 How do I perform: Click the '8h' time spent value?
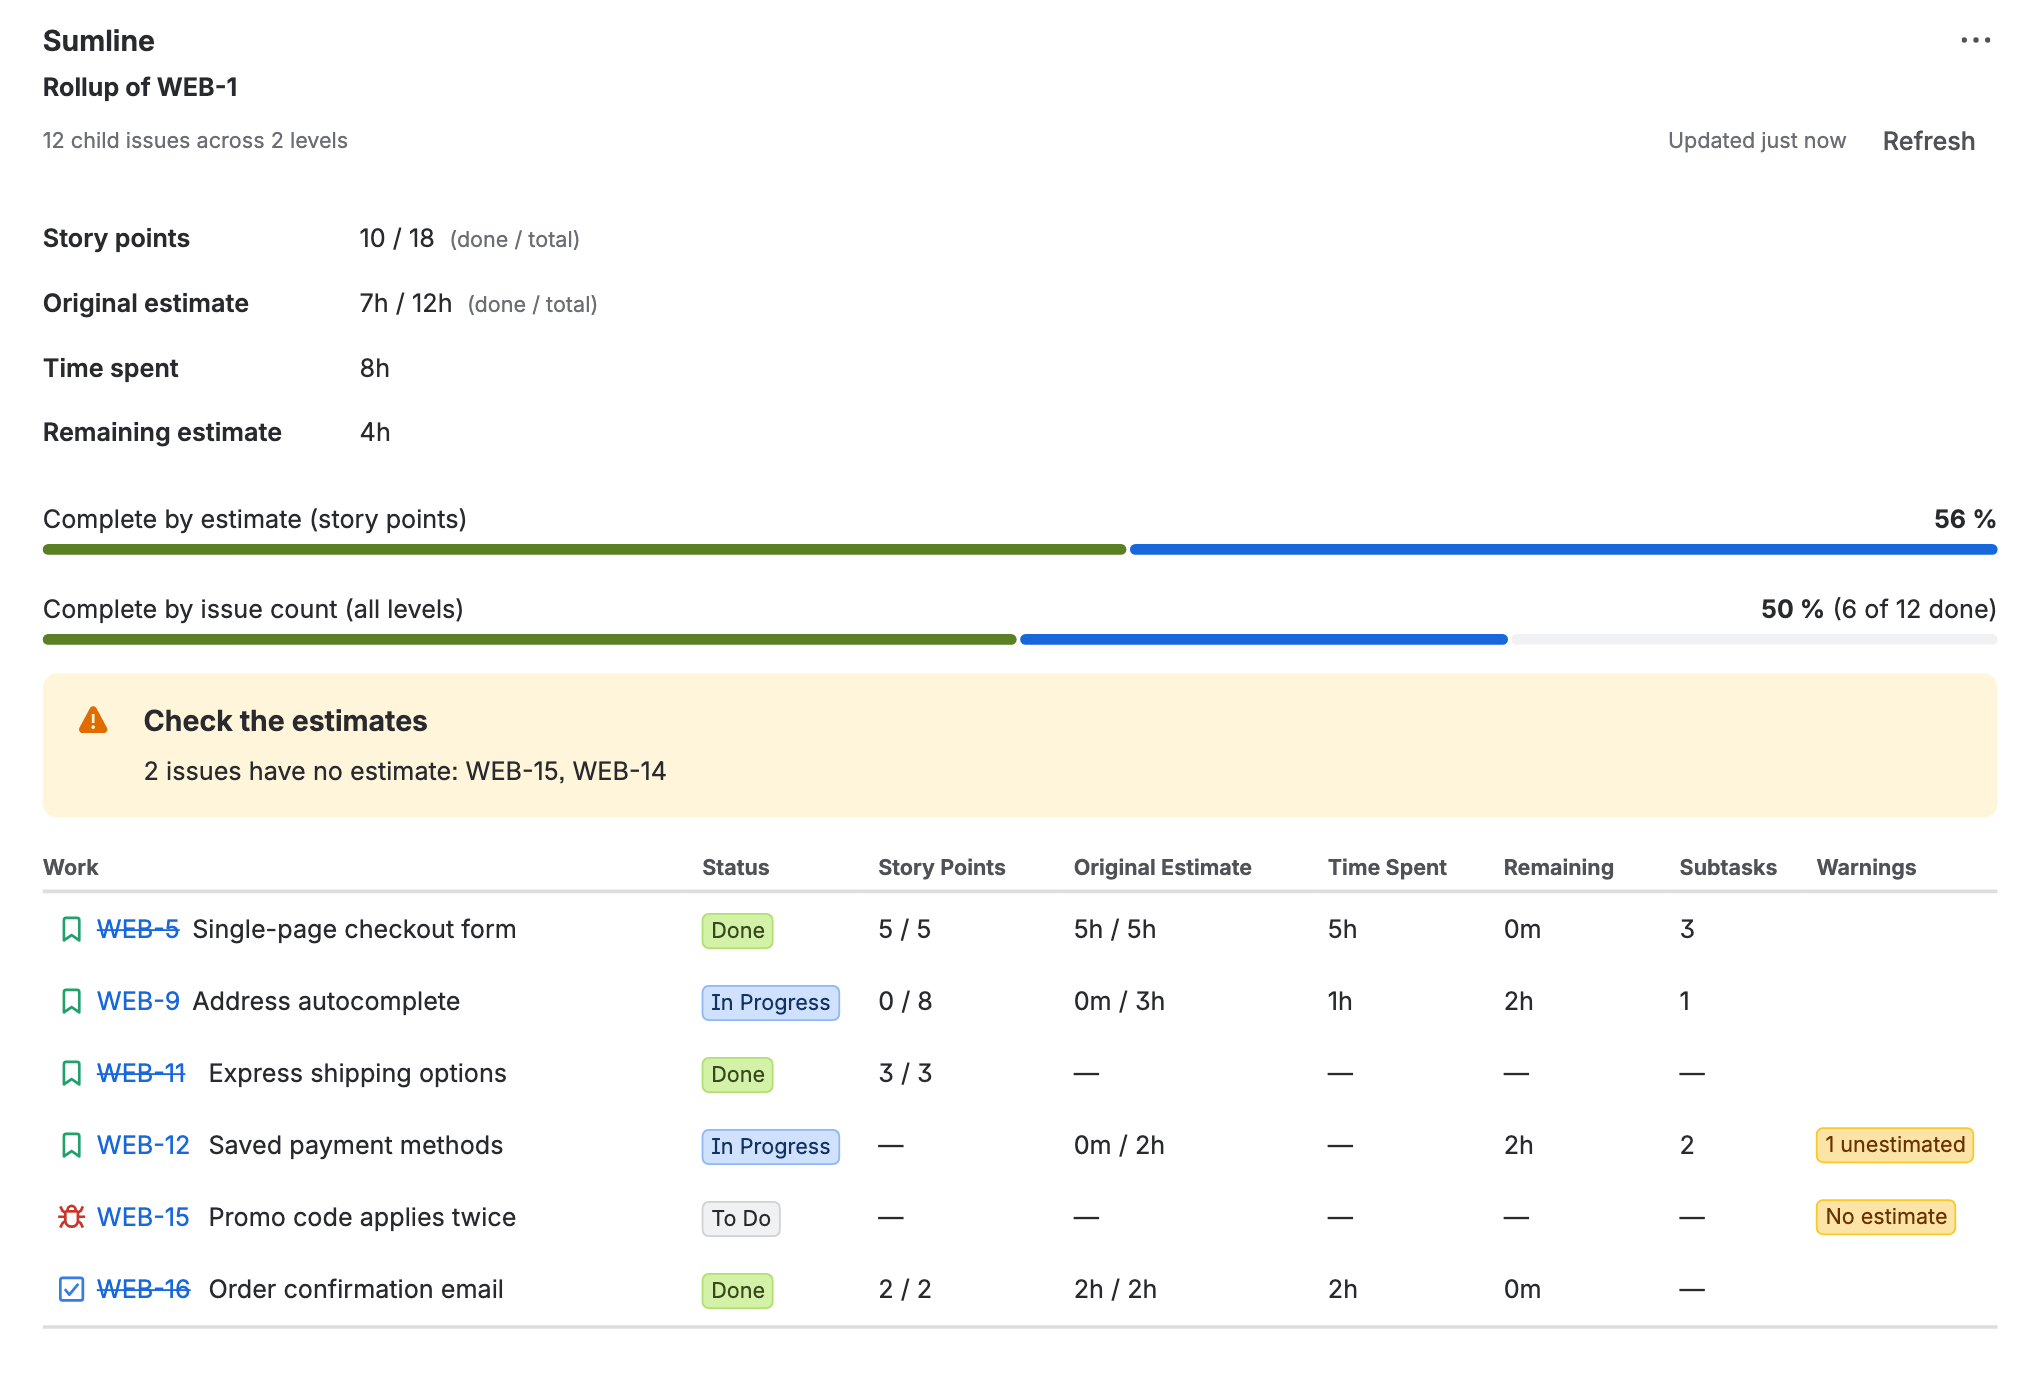point(374,368)
